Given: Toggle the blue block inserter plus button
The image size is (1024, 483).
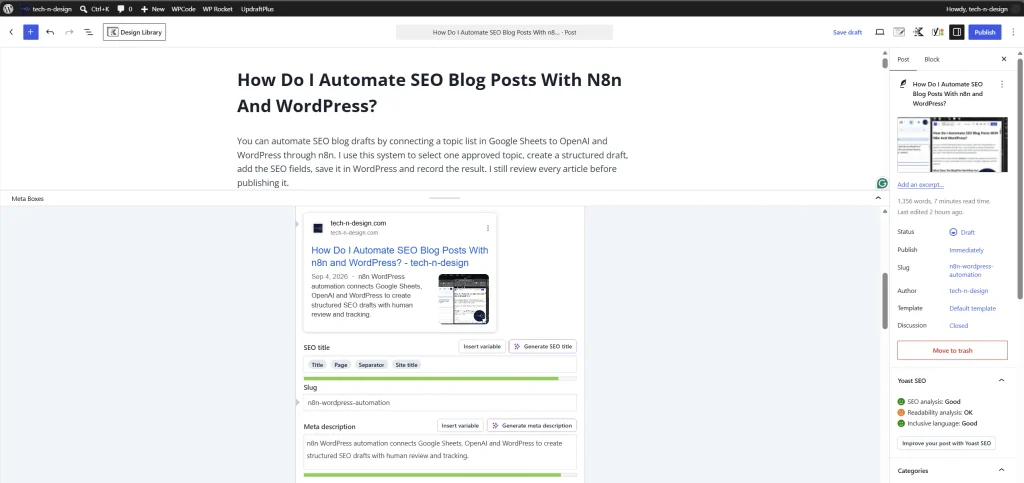Looking at the screenshot, I should [x=31, y=32].
